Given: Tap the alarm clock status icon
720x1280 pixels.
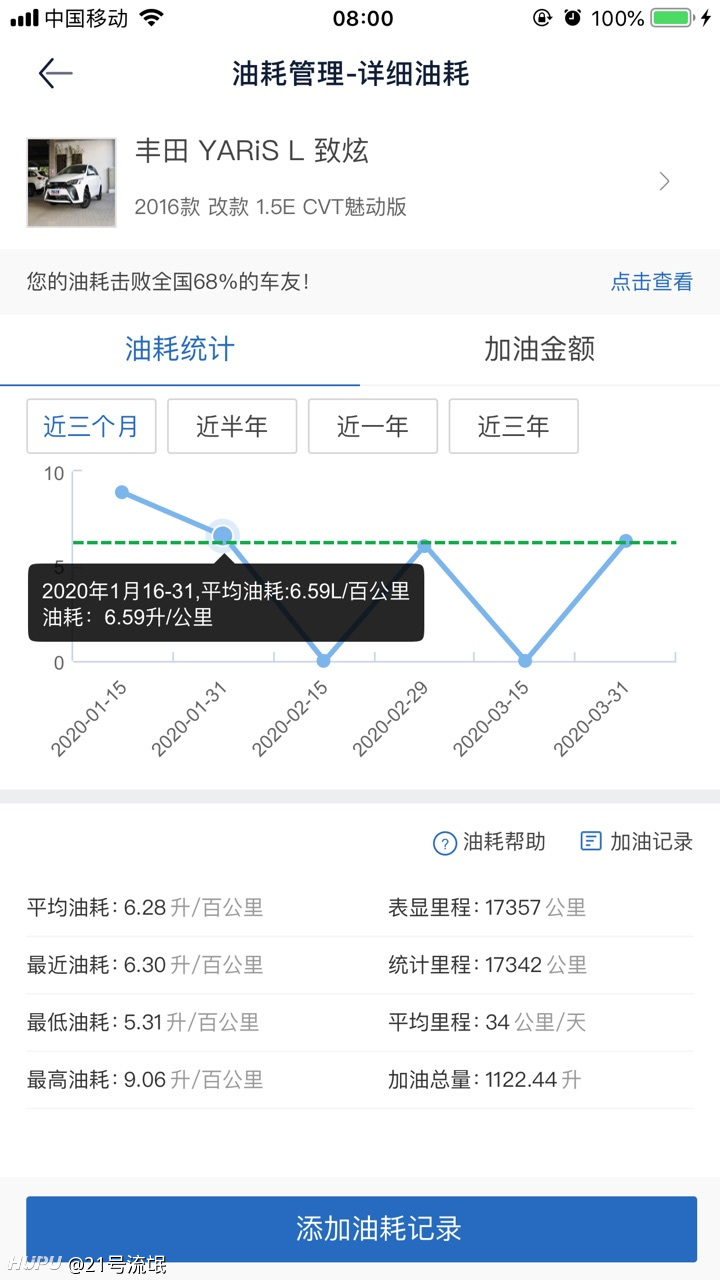Looking at the screenshot, I should 572,18.
